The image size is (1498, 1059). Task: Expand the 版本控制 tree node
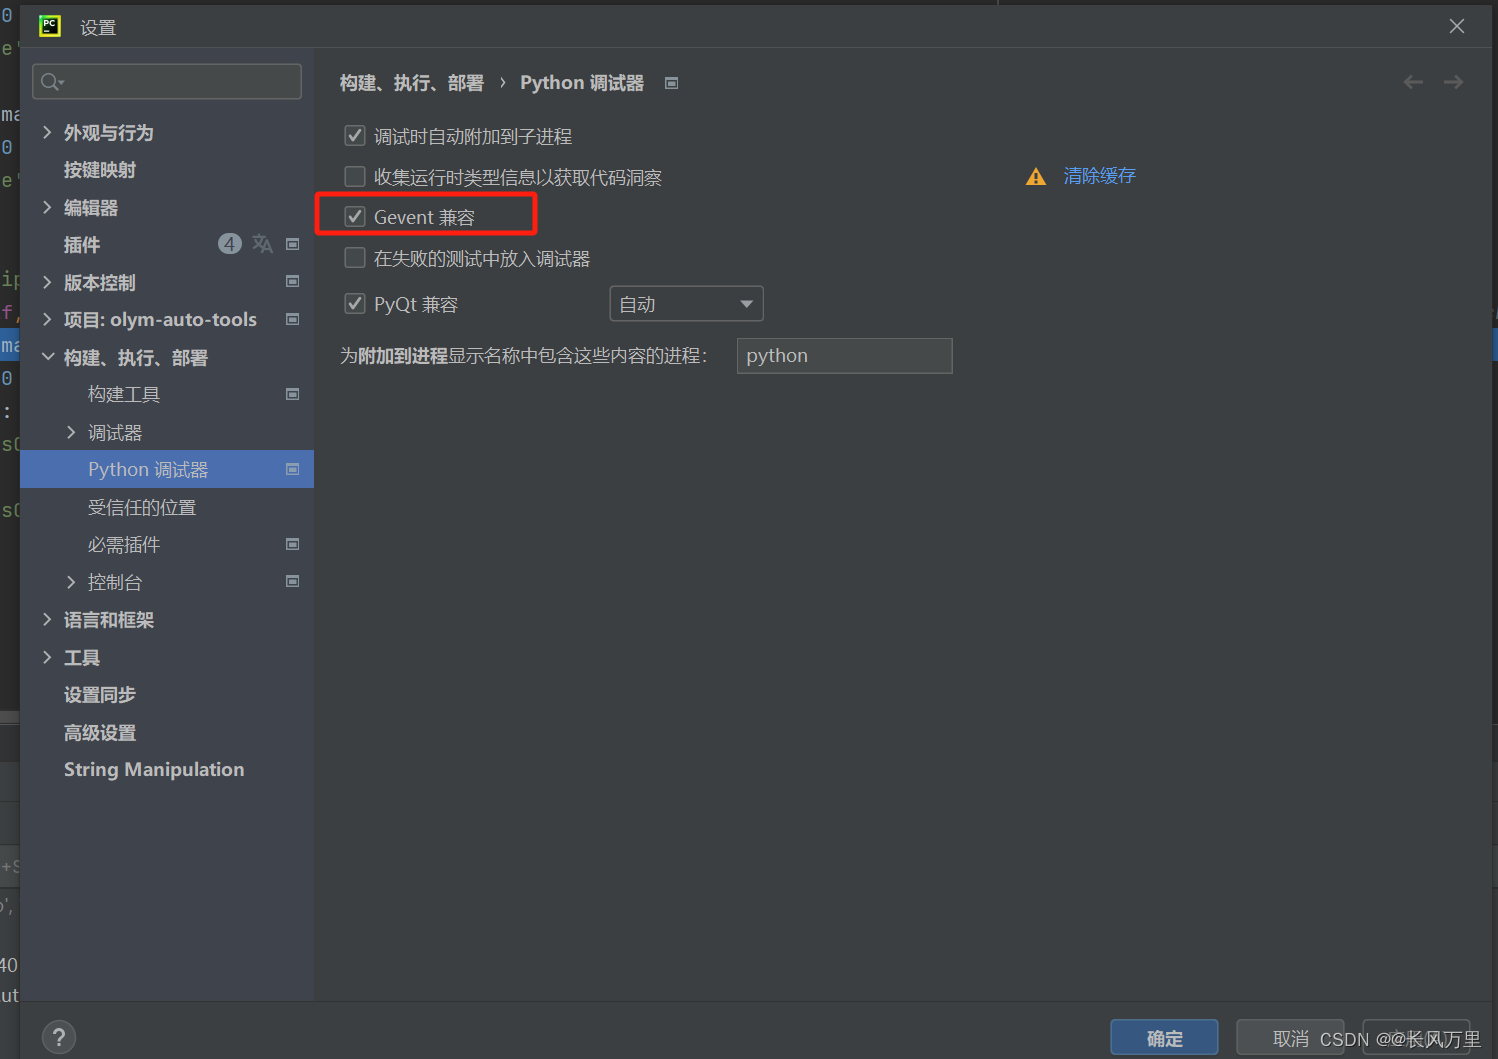47,282
